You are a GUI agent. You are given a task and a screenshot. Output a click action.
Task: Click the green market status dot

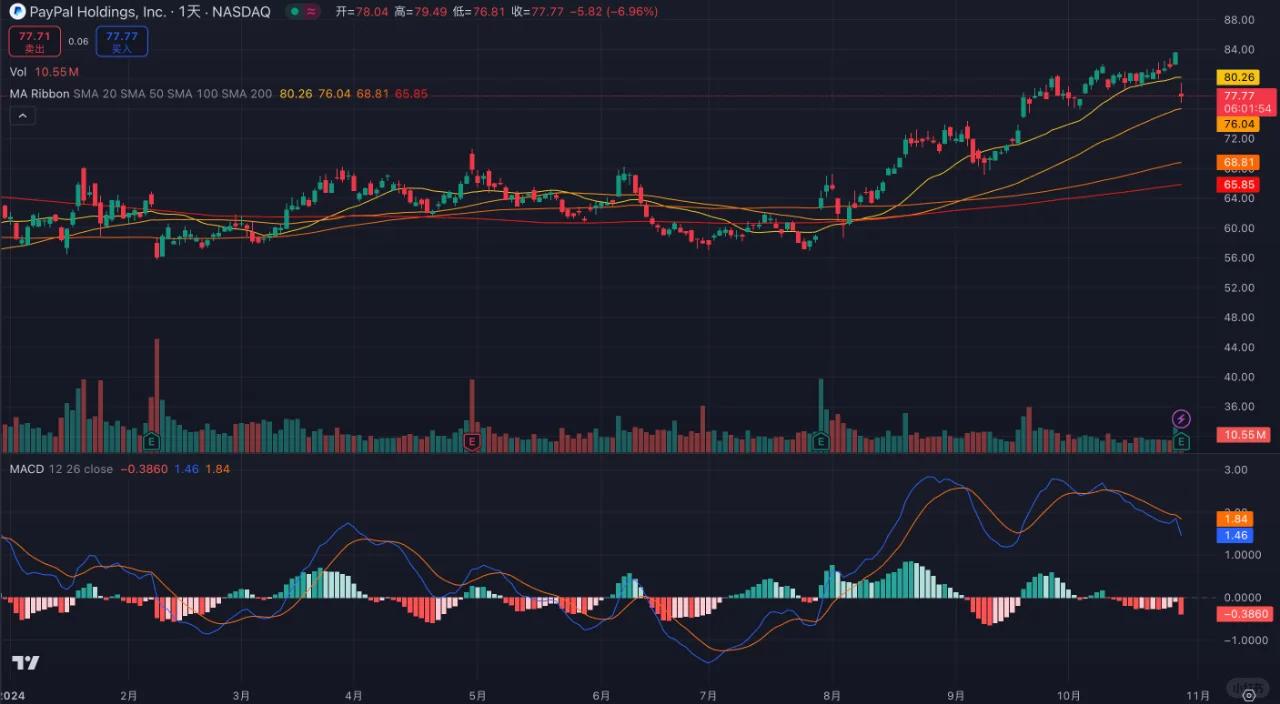[x=296, y=12]
